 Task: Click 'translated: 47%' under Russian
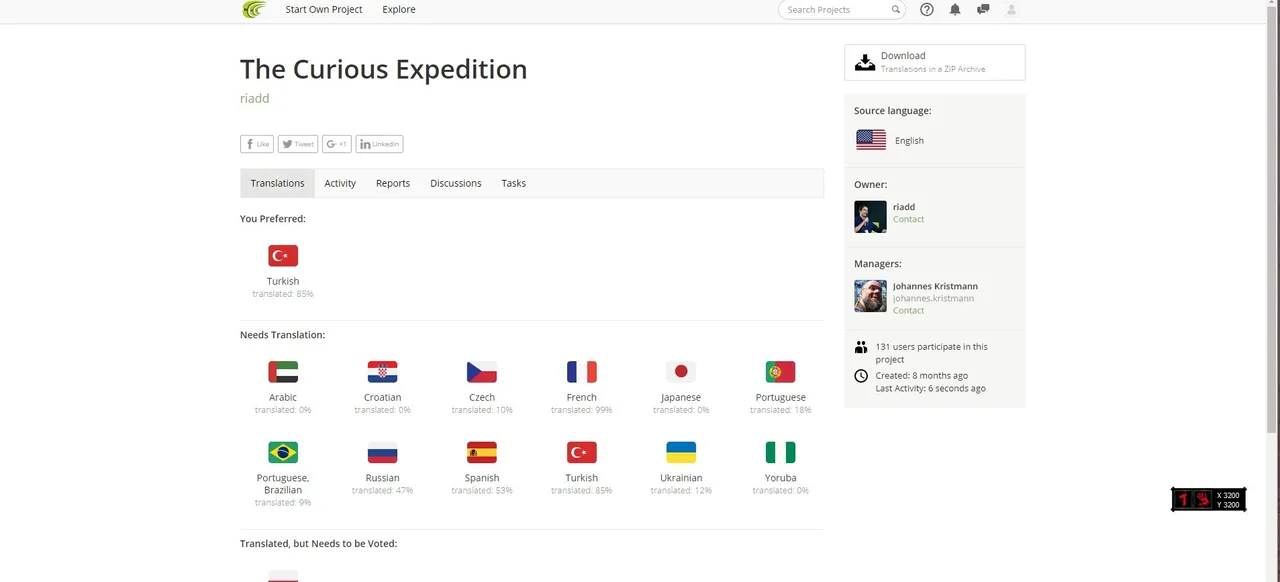[382, 490]
